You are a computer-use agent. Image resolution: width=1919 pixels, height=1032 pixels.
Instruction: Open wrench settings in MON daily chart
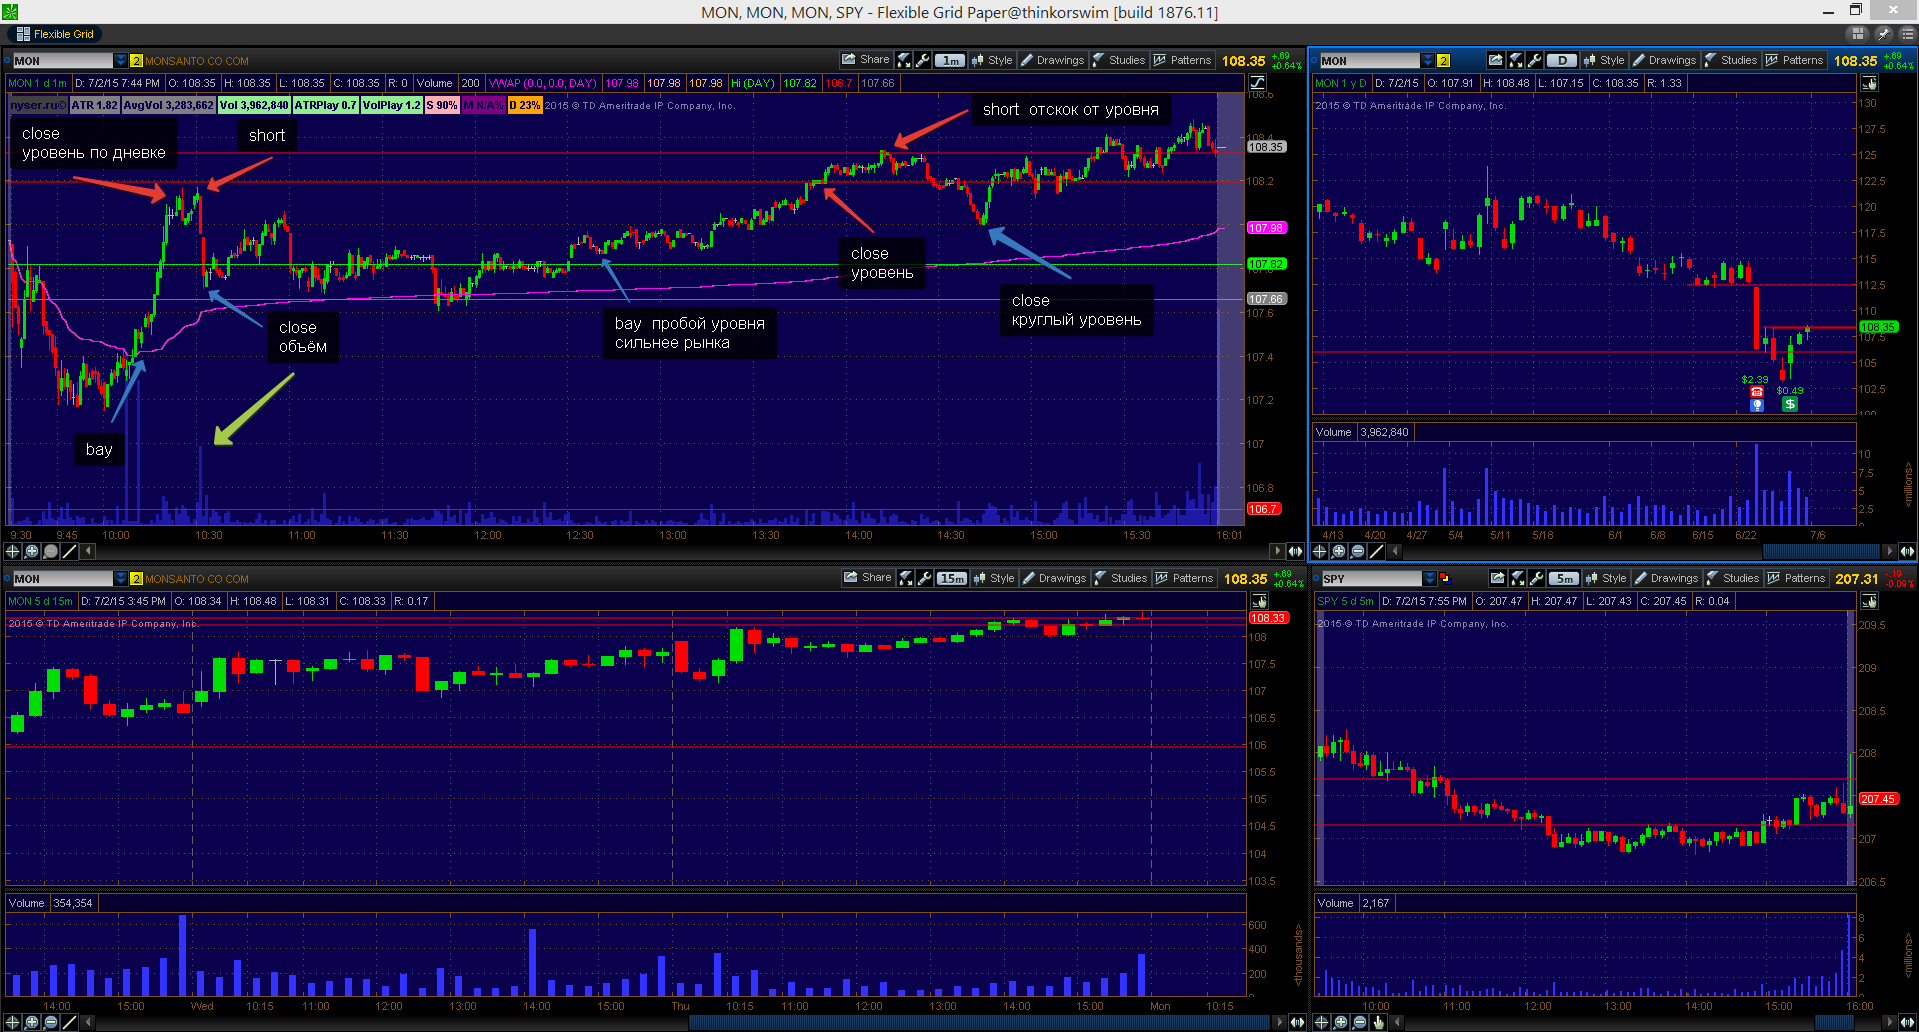click(1535, 60)
